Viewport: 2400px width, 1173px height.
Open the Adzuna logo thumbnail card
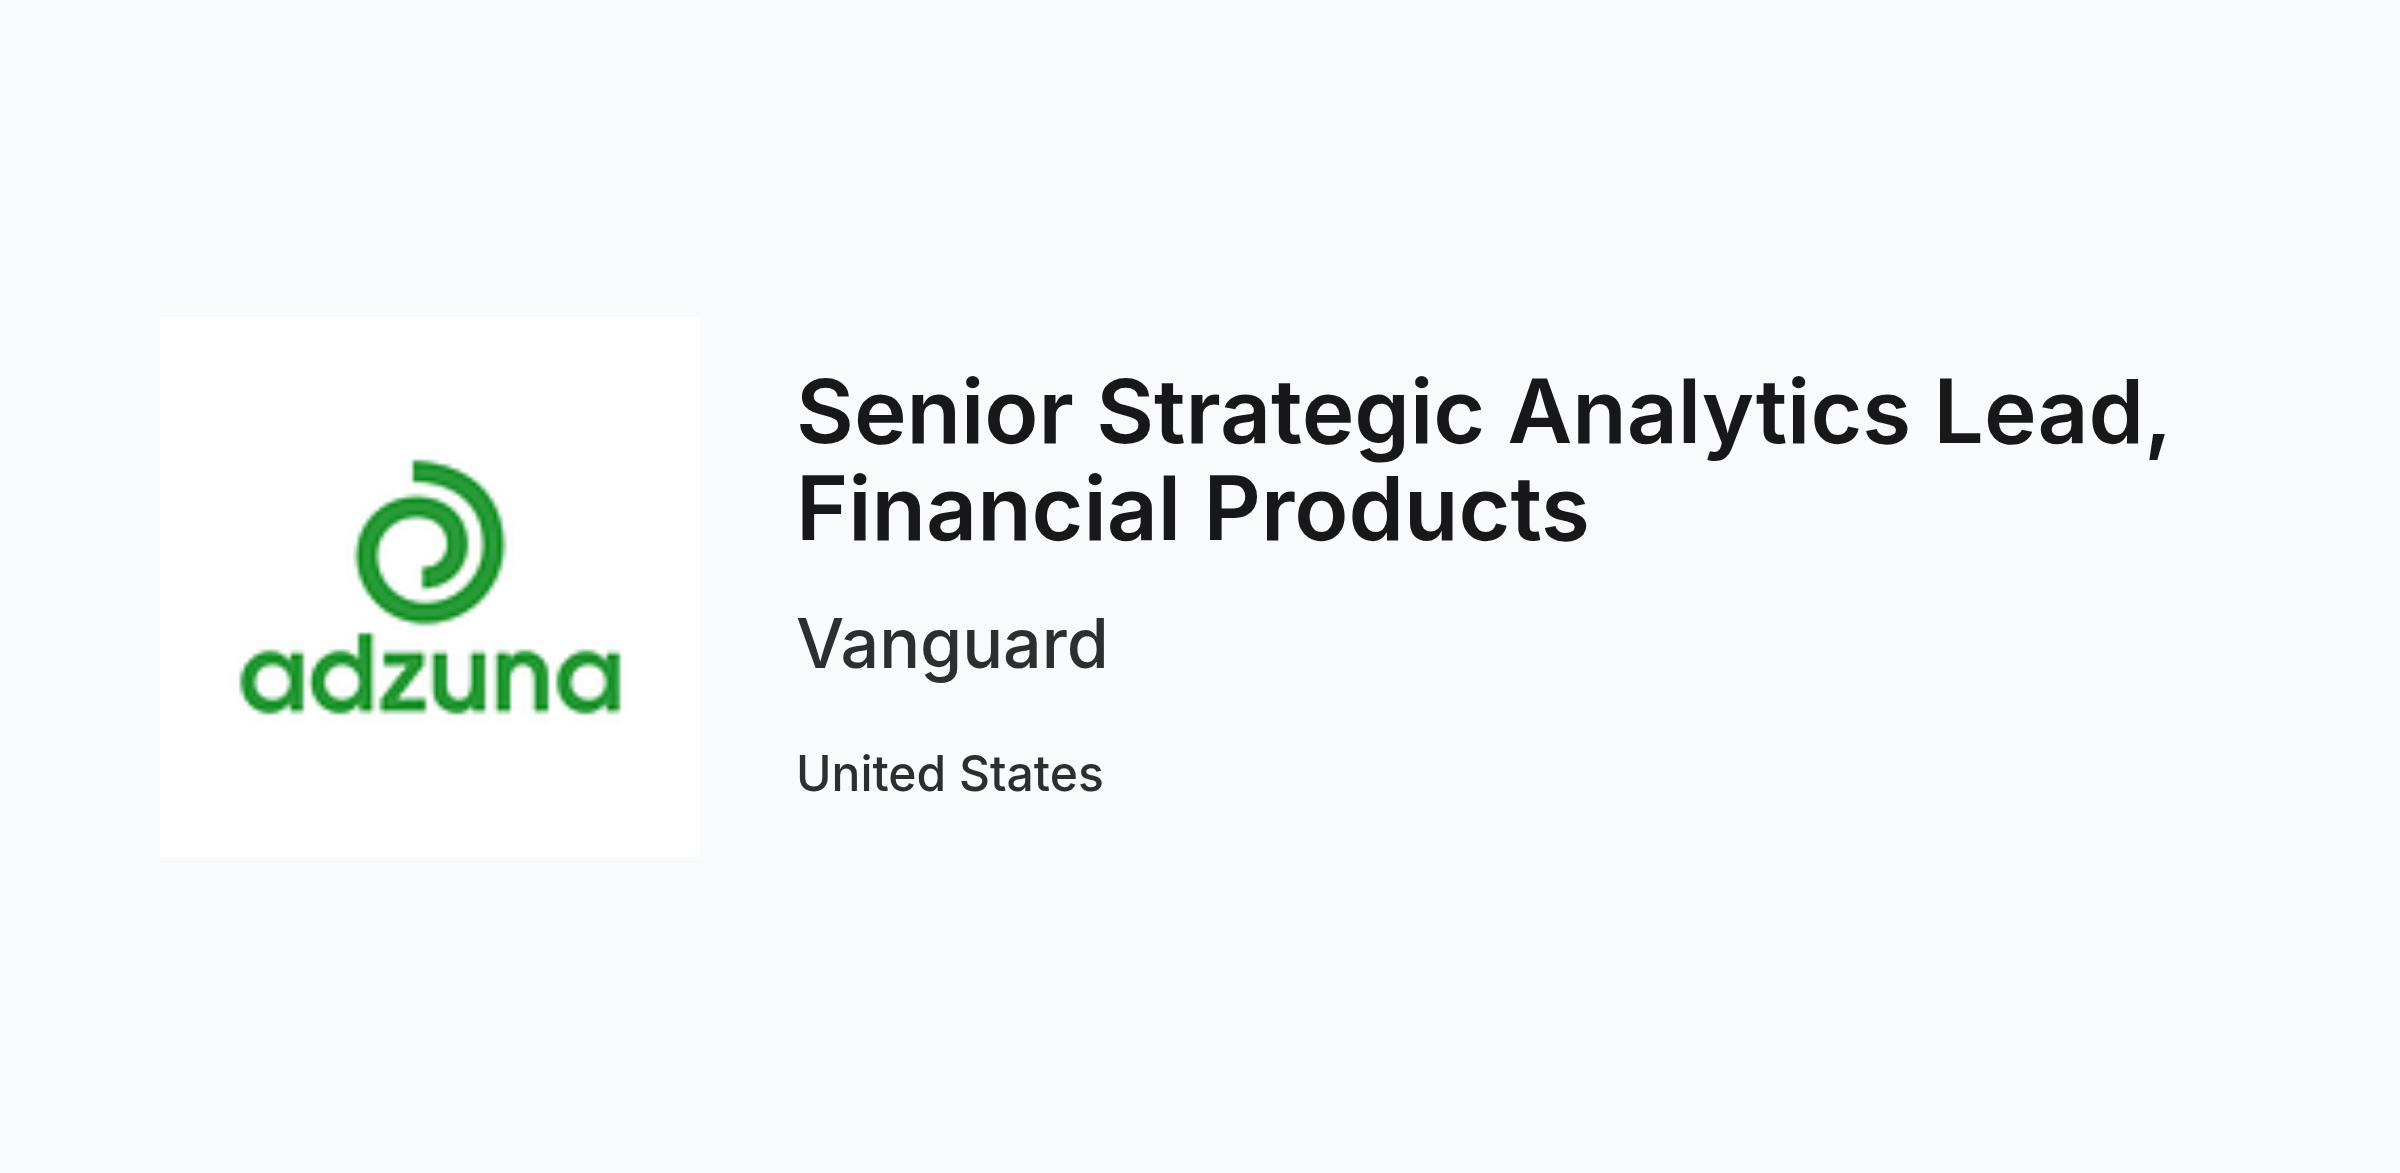point(430,587)
